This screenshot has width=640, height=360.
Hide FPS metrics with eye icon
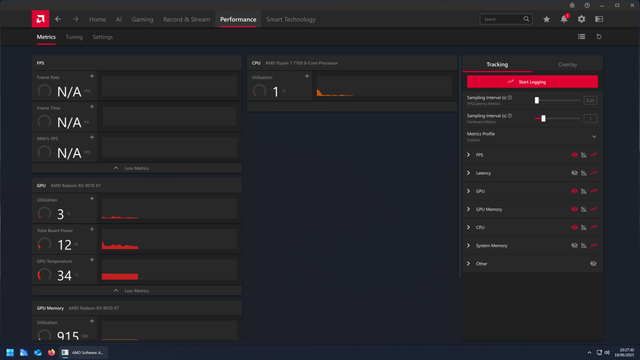point(574,155)
